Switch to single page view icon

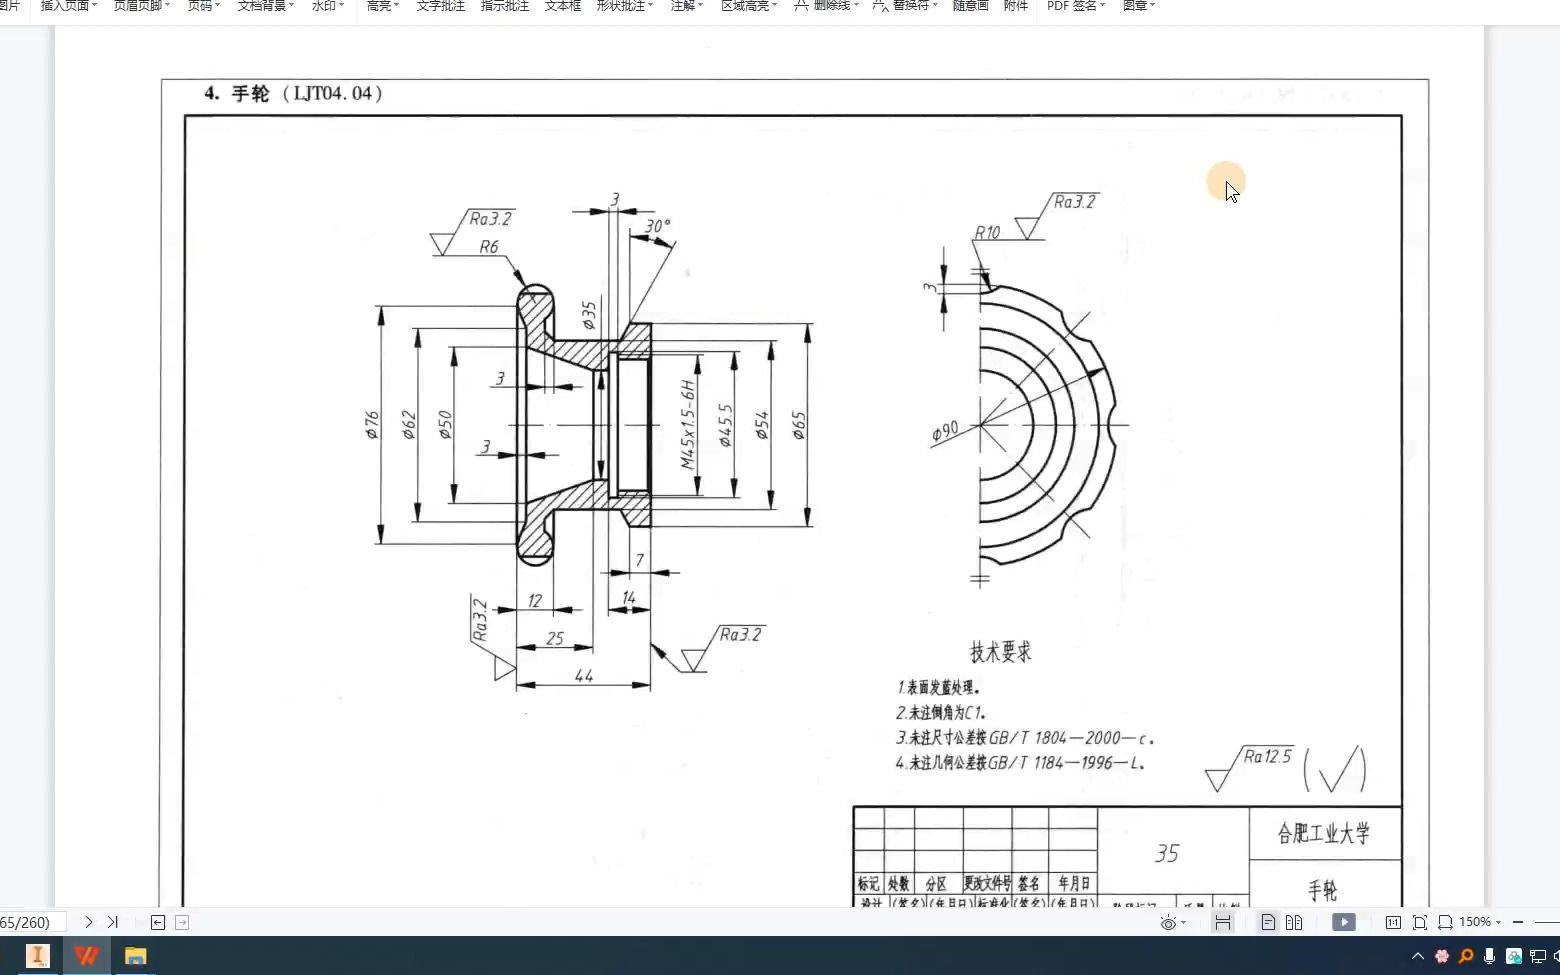click(1268, 922)
